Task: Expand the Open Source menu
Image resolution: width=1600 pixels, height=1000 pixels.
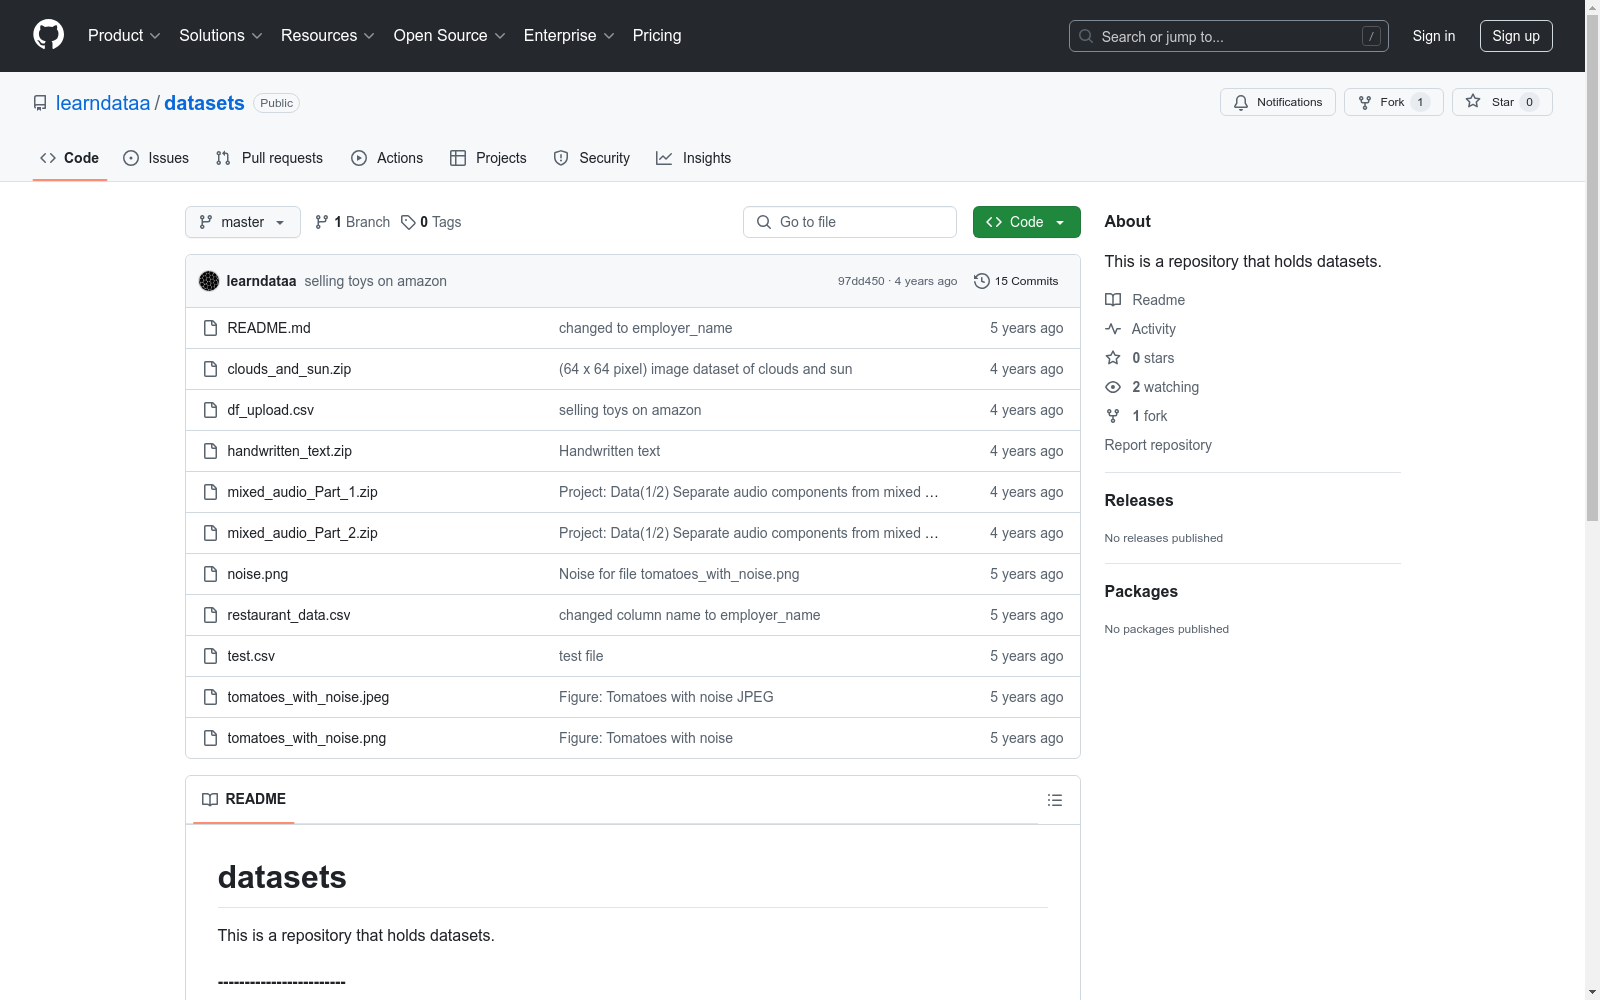Action: tap(450, 36)
